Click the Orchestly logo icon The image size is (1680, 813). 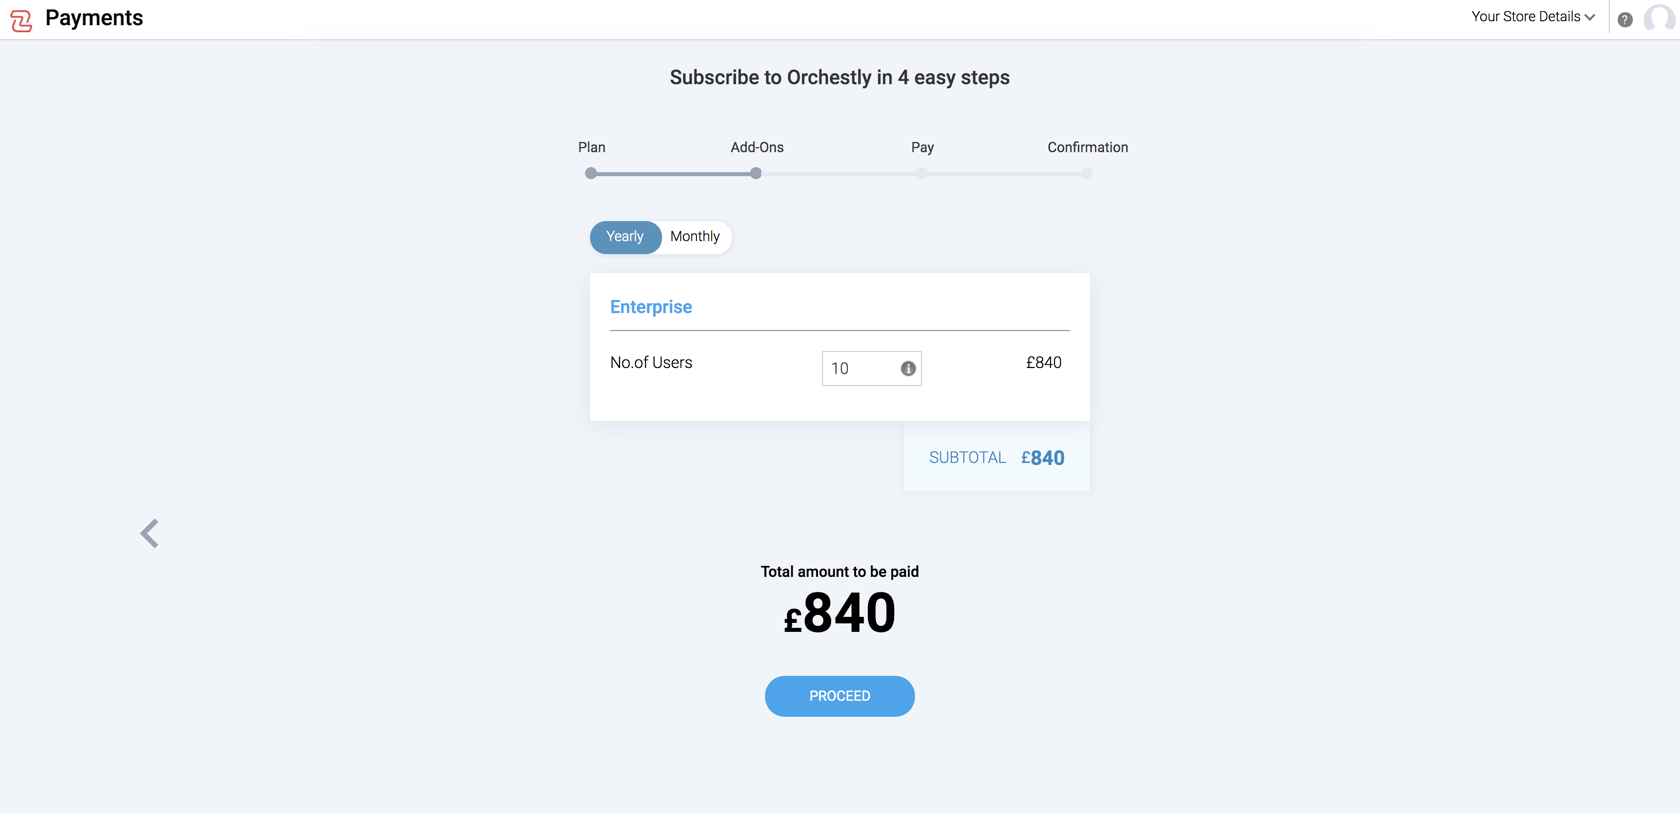[21, 20]
